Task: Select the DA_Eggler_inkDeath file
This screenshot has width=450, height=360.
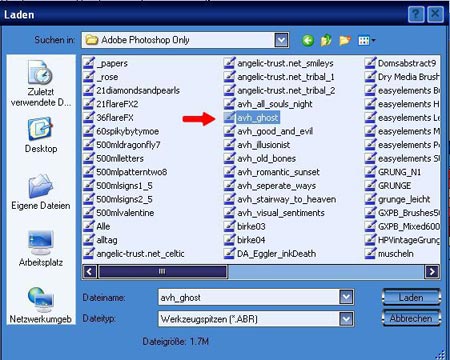Action: point(270,254)
